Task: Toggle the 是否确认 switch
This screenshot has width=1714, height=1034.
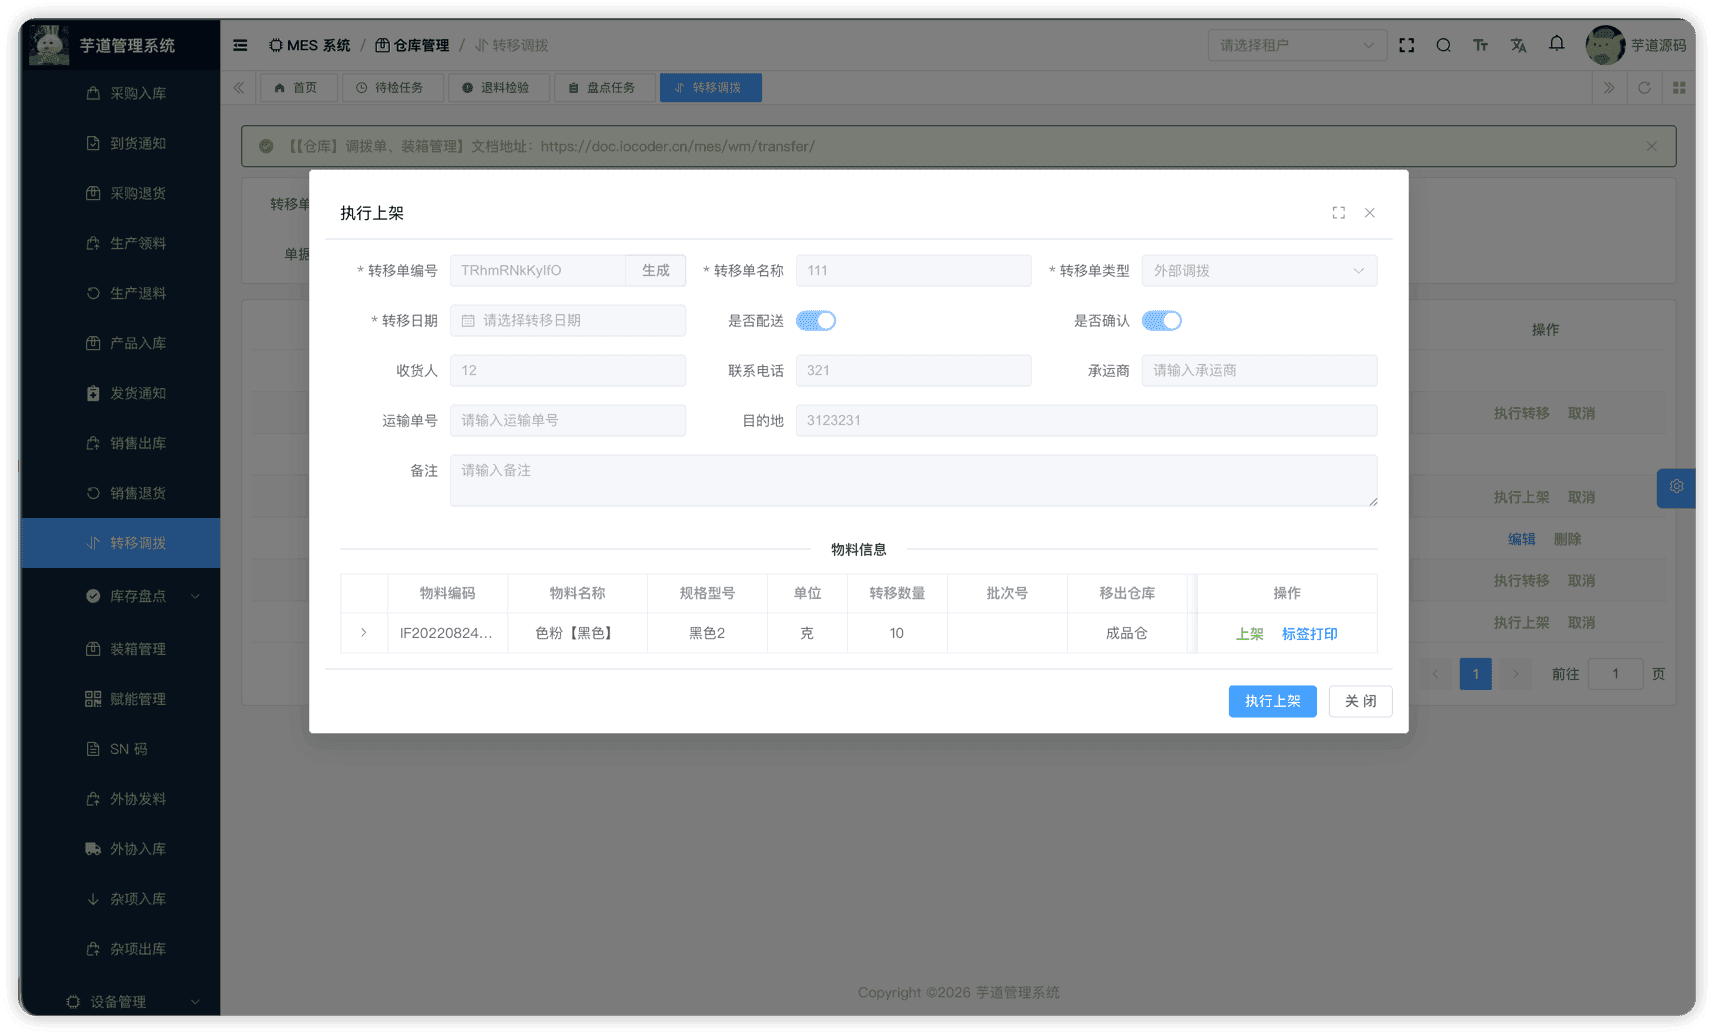Action: [1161, 321]
